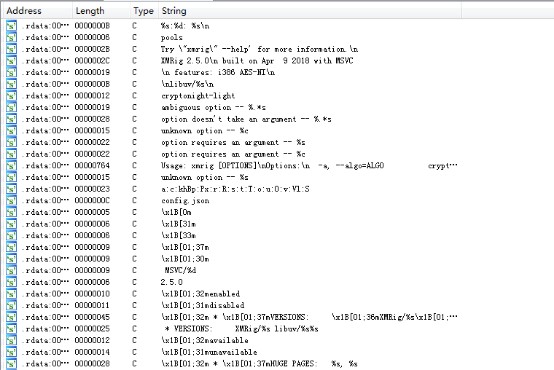Select icon beside 'Try xmrig --help' row
This screenshot has width=554, height=370.
pos(11,49)
